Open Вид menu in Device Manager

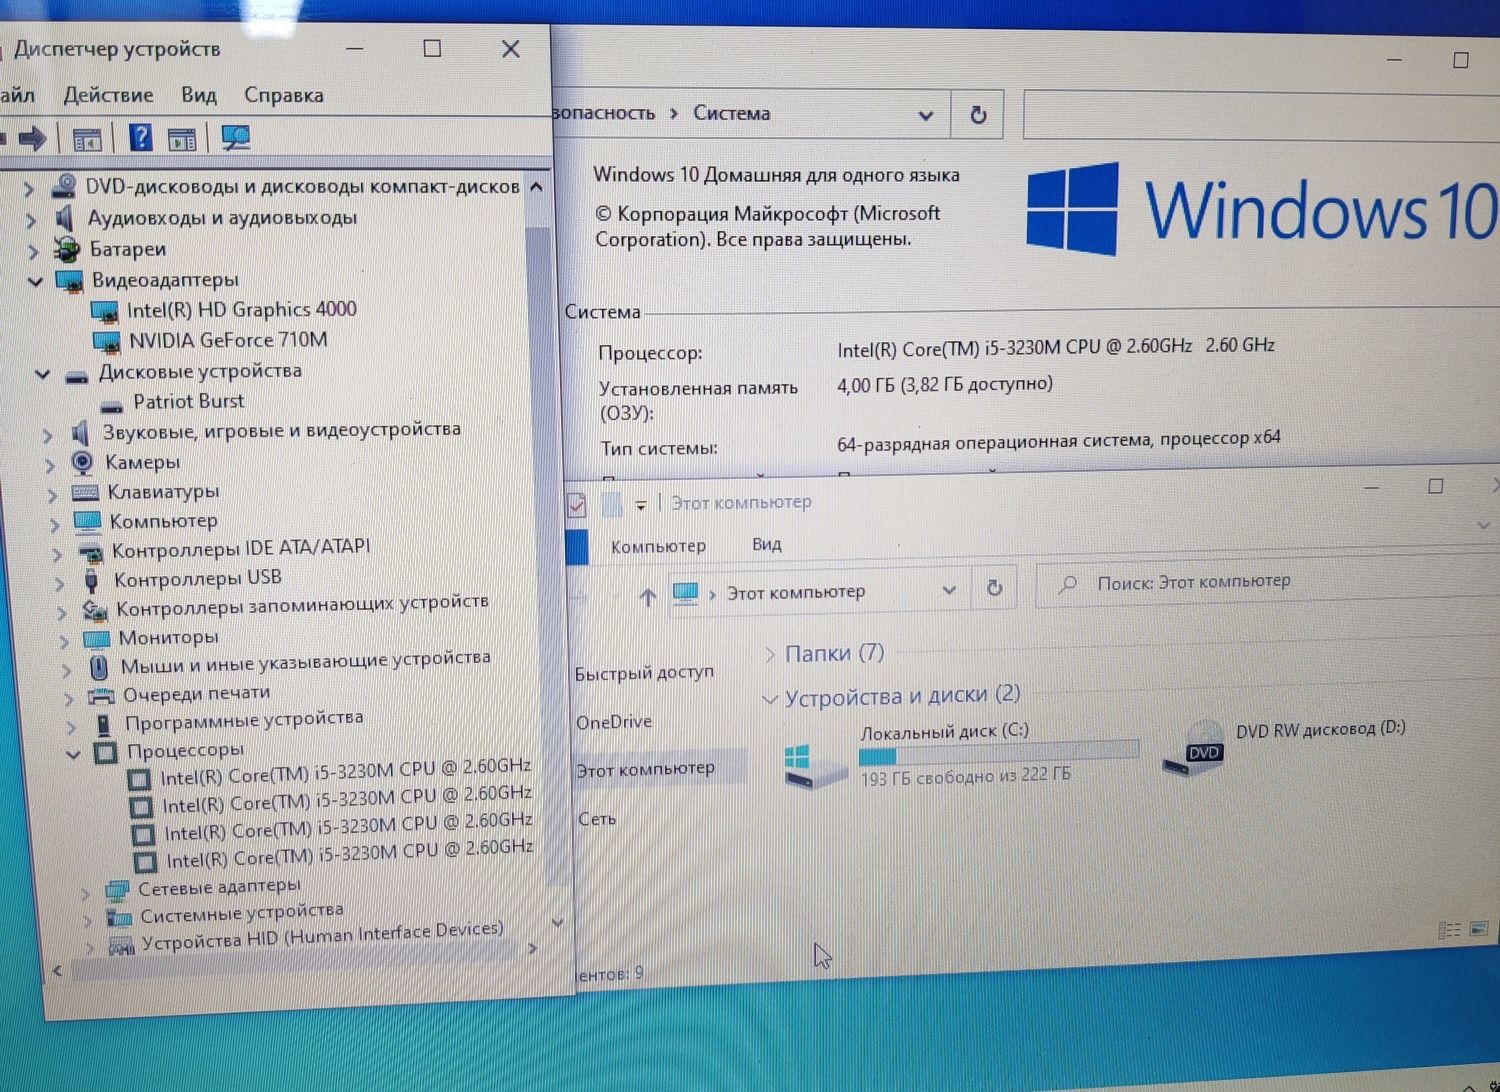point(199,95)
